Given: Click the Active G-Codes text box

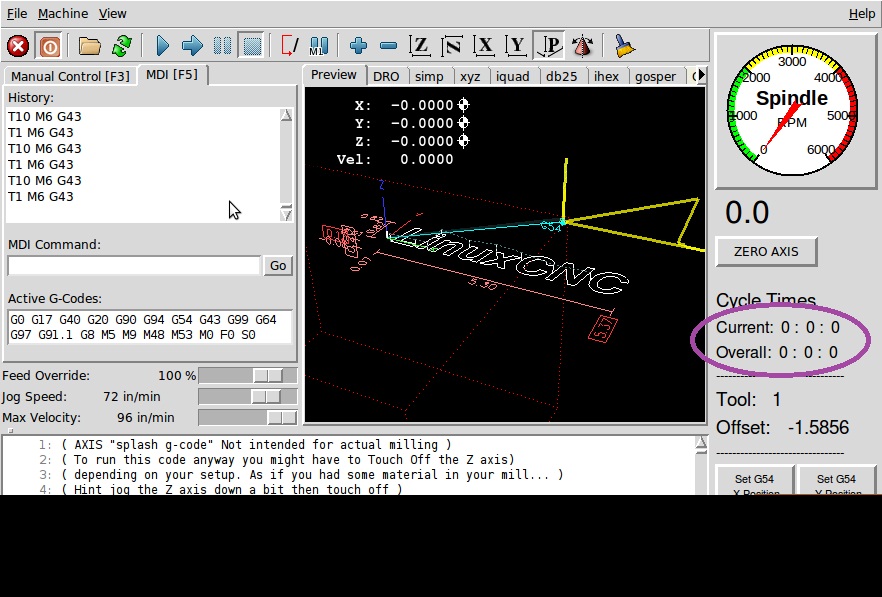Looking at the screenshot, I should point(150,327).
